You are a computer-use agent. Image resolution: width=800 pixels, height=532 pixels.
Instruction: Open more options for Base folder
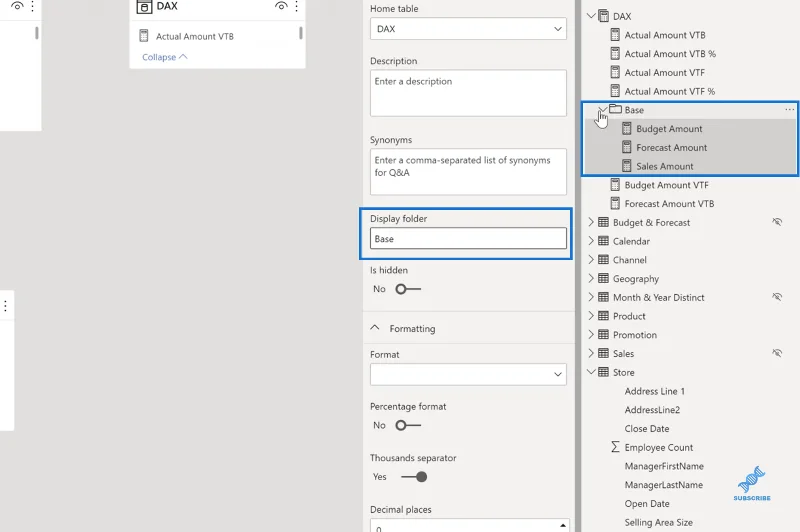click(x=789, y=109)
